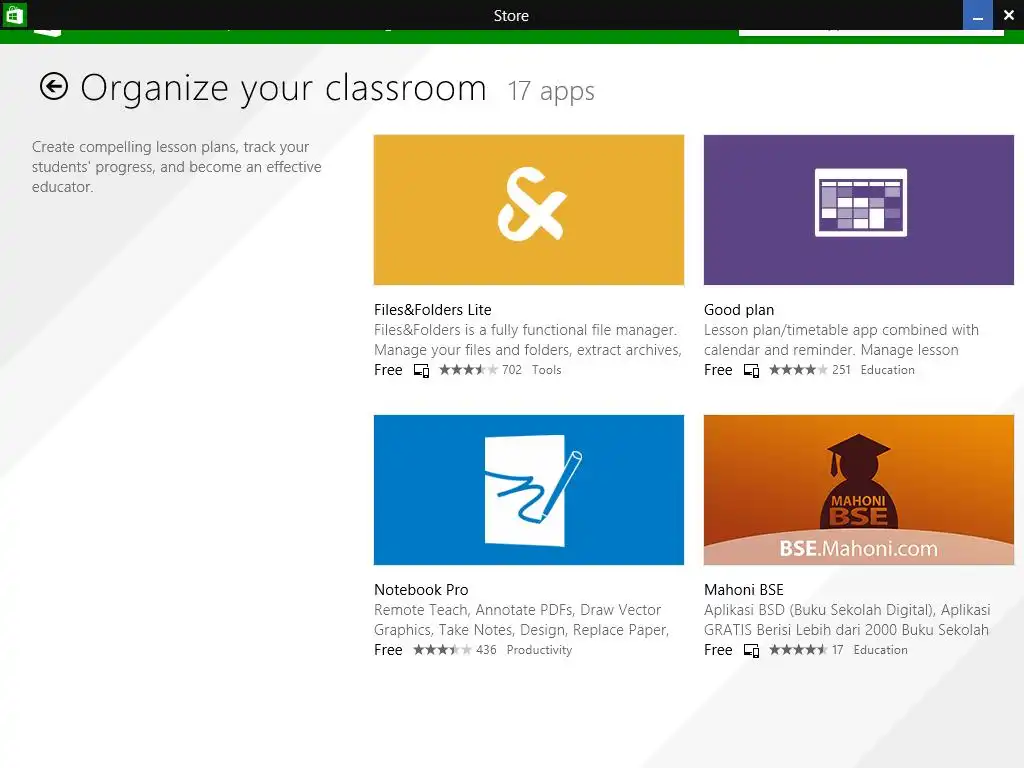
Task: Open the Good plan calendar tile image
Action: (x=859, y=210)
